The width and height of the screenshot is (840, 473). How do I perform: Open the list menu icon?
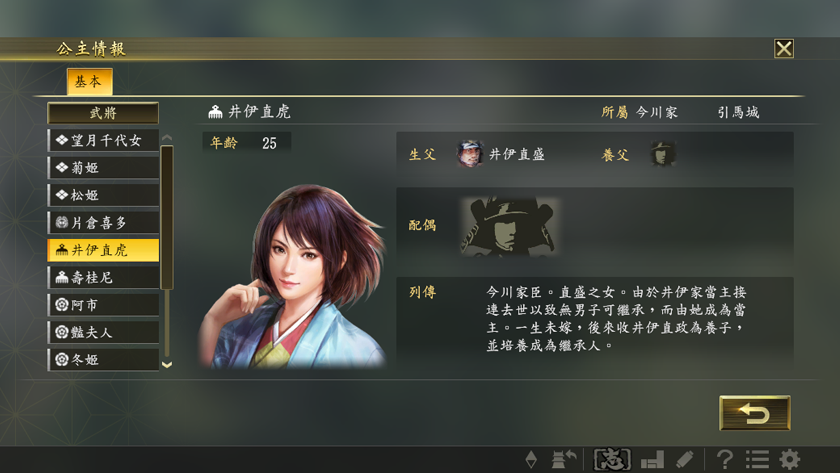758,460
